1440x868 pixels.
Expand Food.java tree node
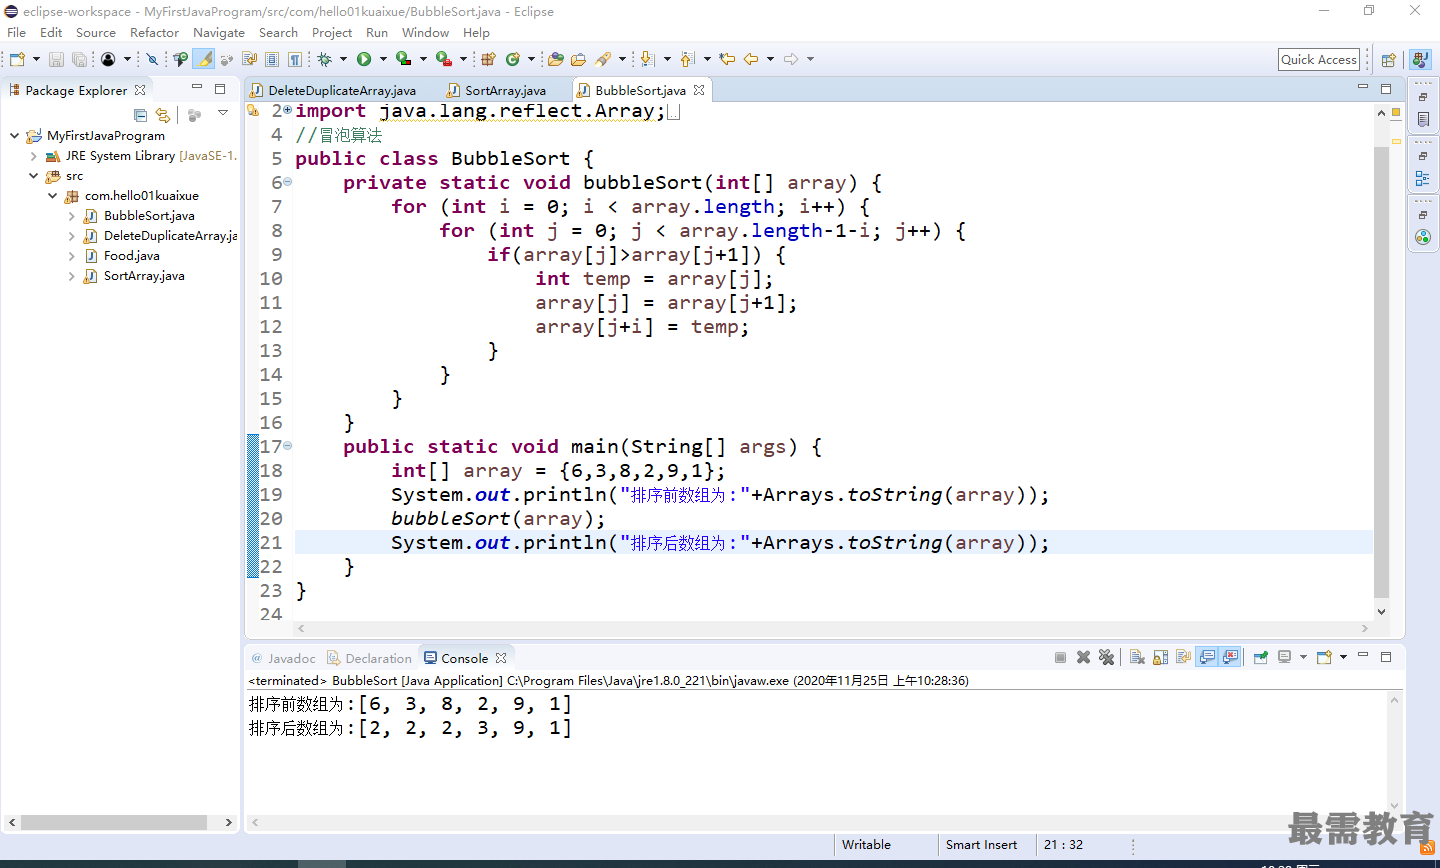71,256
